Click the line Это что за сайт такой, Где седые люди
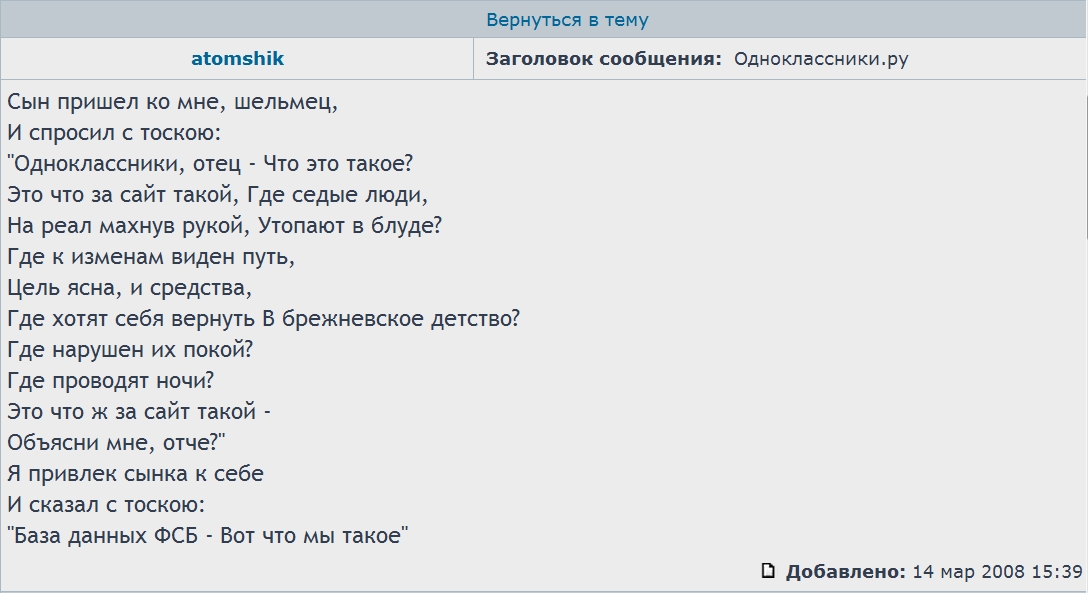 pos(218,195)
